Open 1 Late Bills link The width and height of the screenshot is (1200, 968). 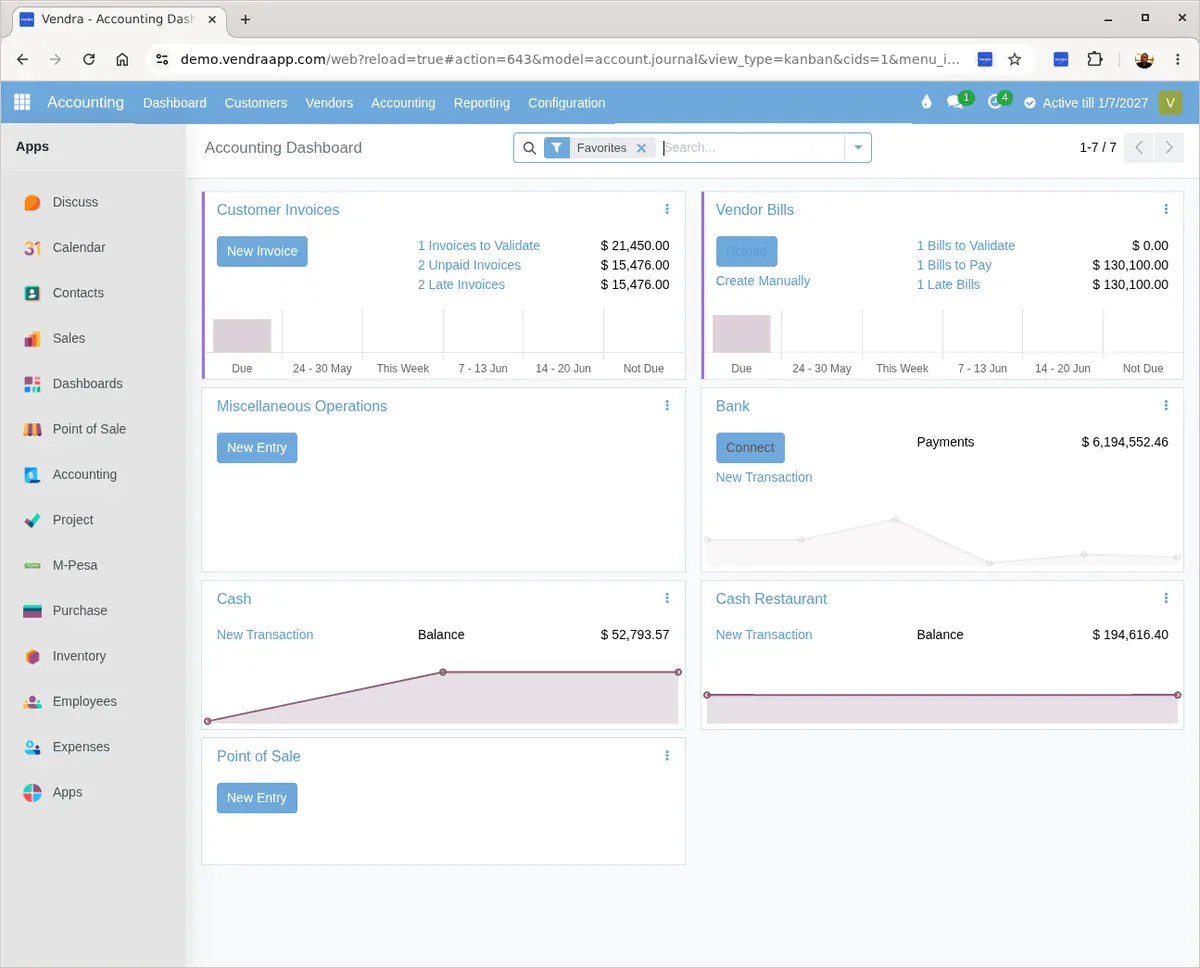point(949,285)
